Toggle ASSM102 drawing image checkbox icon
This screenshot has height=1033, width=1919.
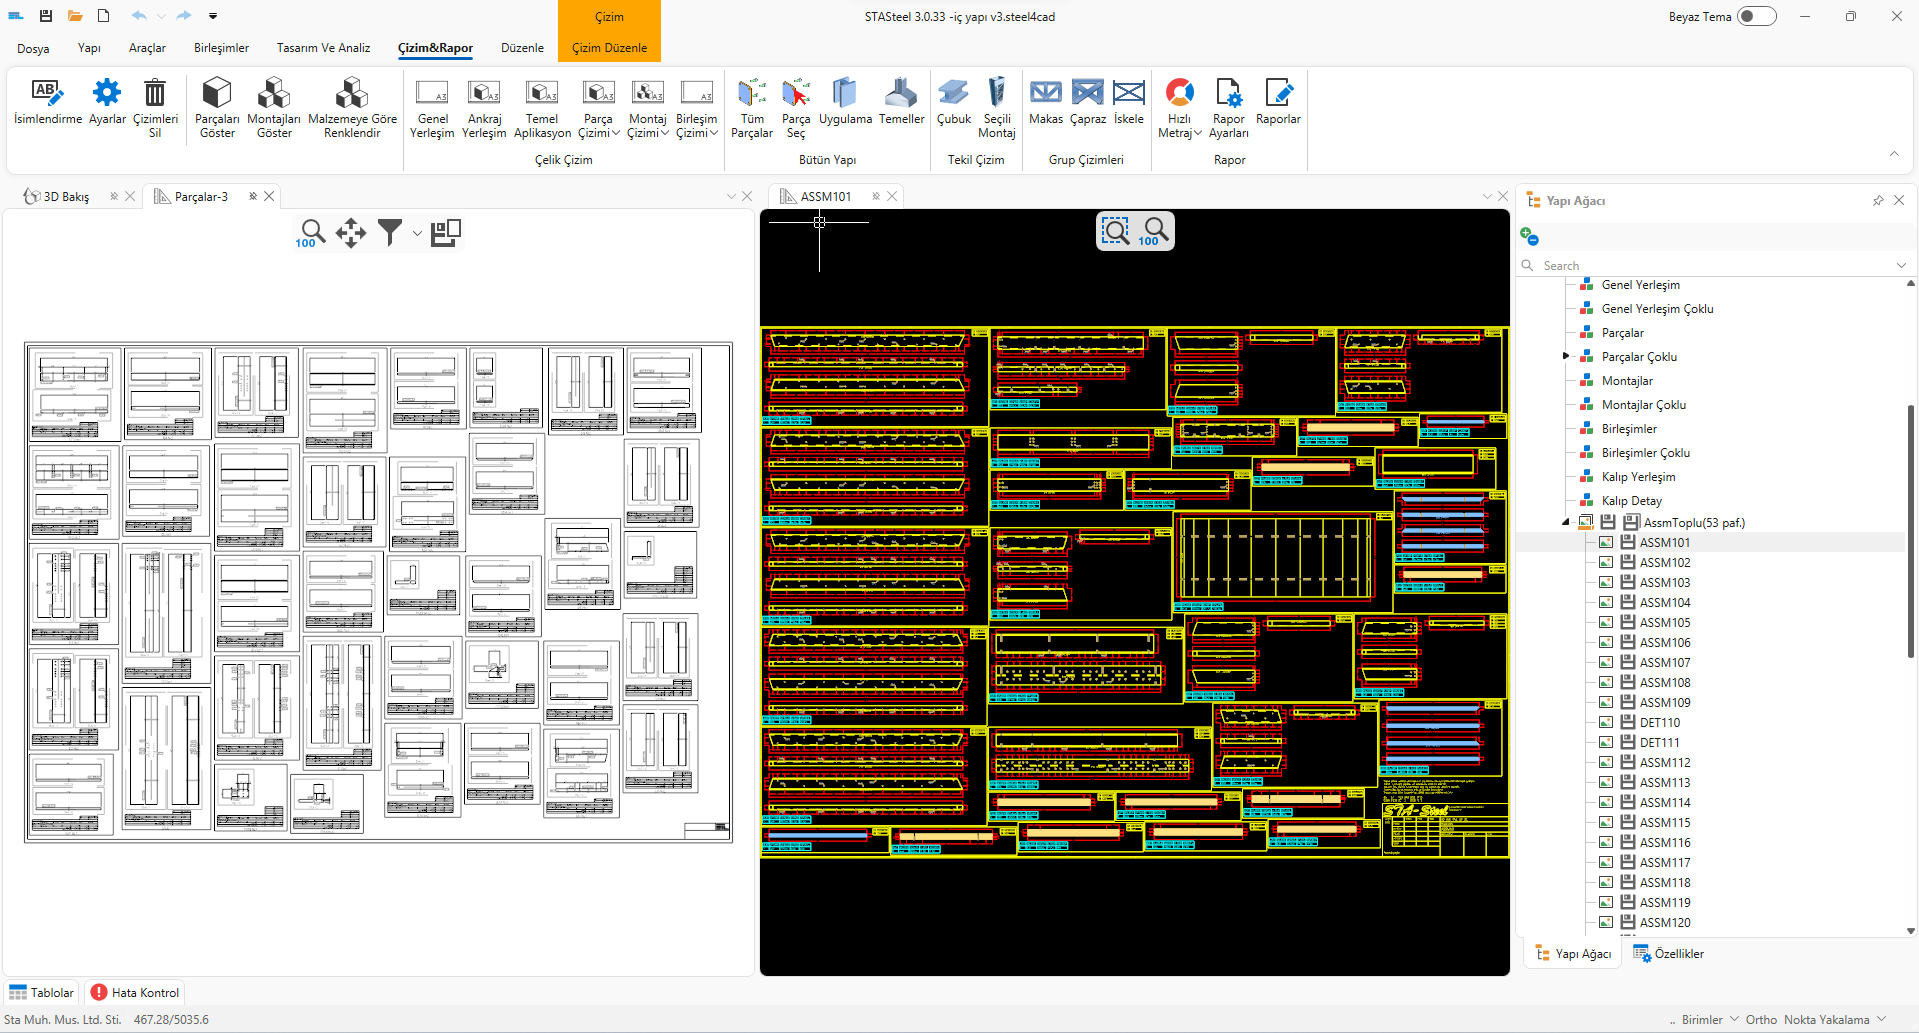[x=1606, y=563]
